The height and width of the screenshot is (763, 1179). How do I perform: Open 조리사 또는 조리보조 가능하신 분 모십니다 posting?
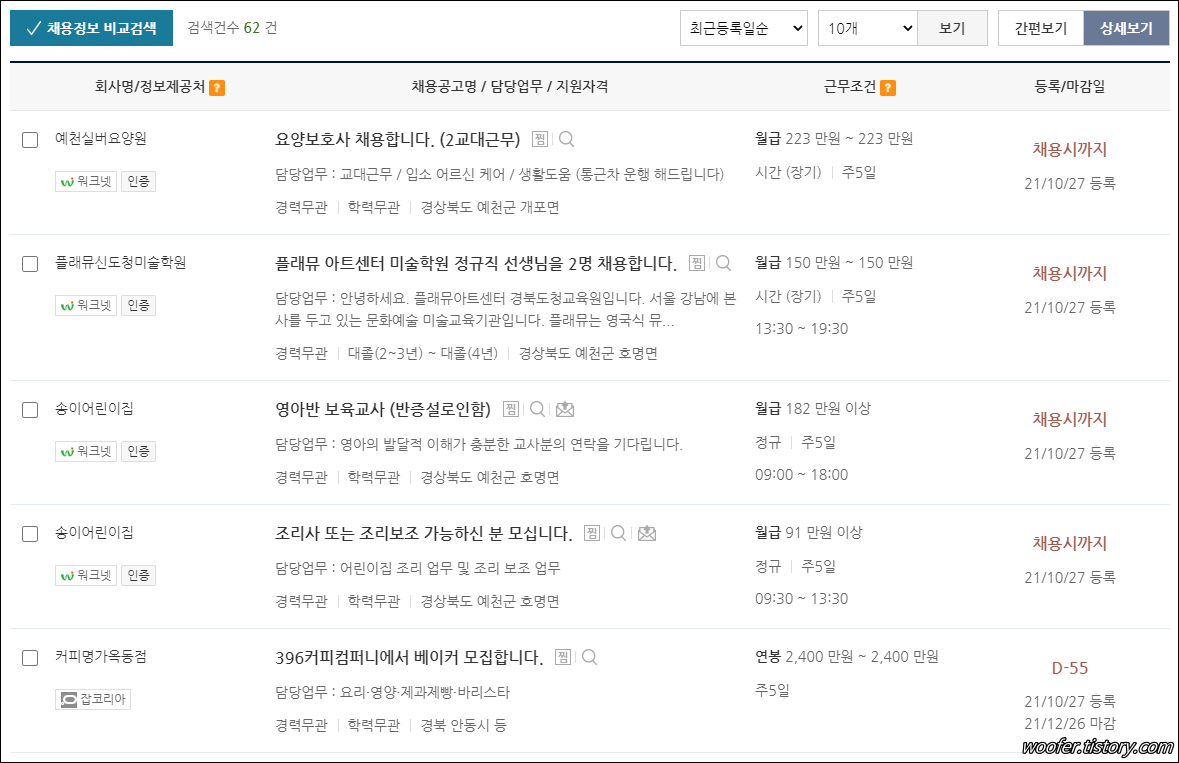[423, 533]
